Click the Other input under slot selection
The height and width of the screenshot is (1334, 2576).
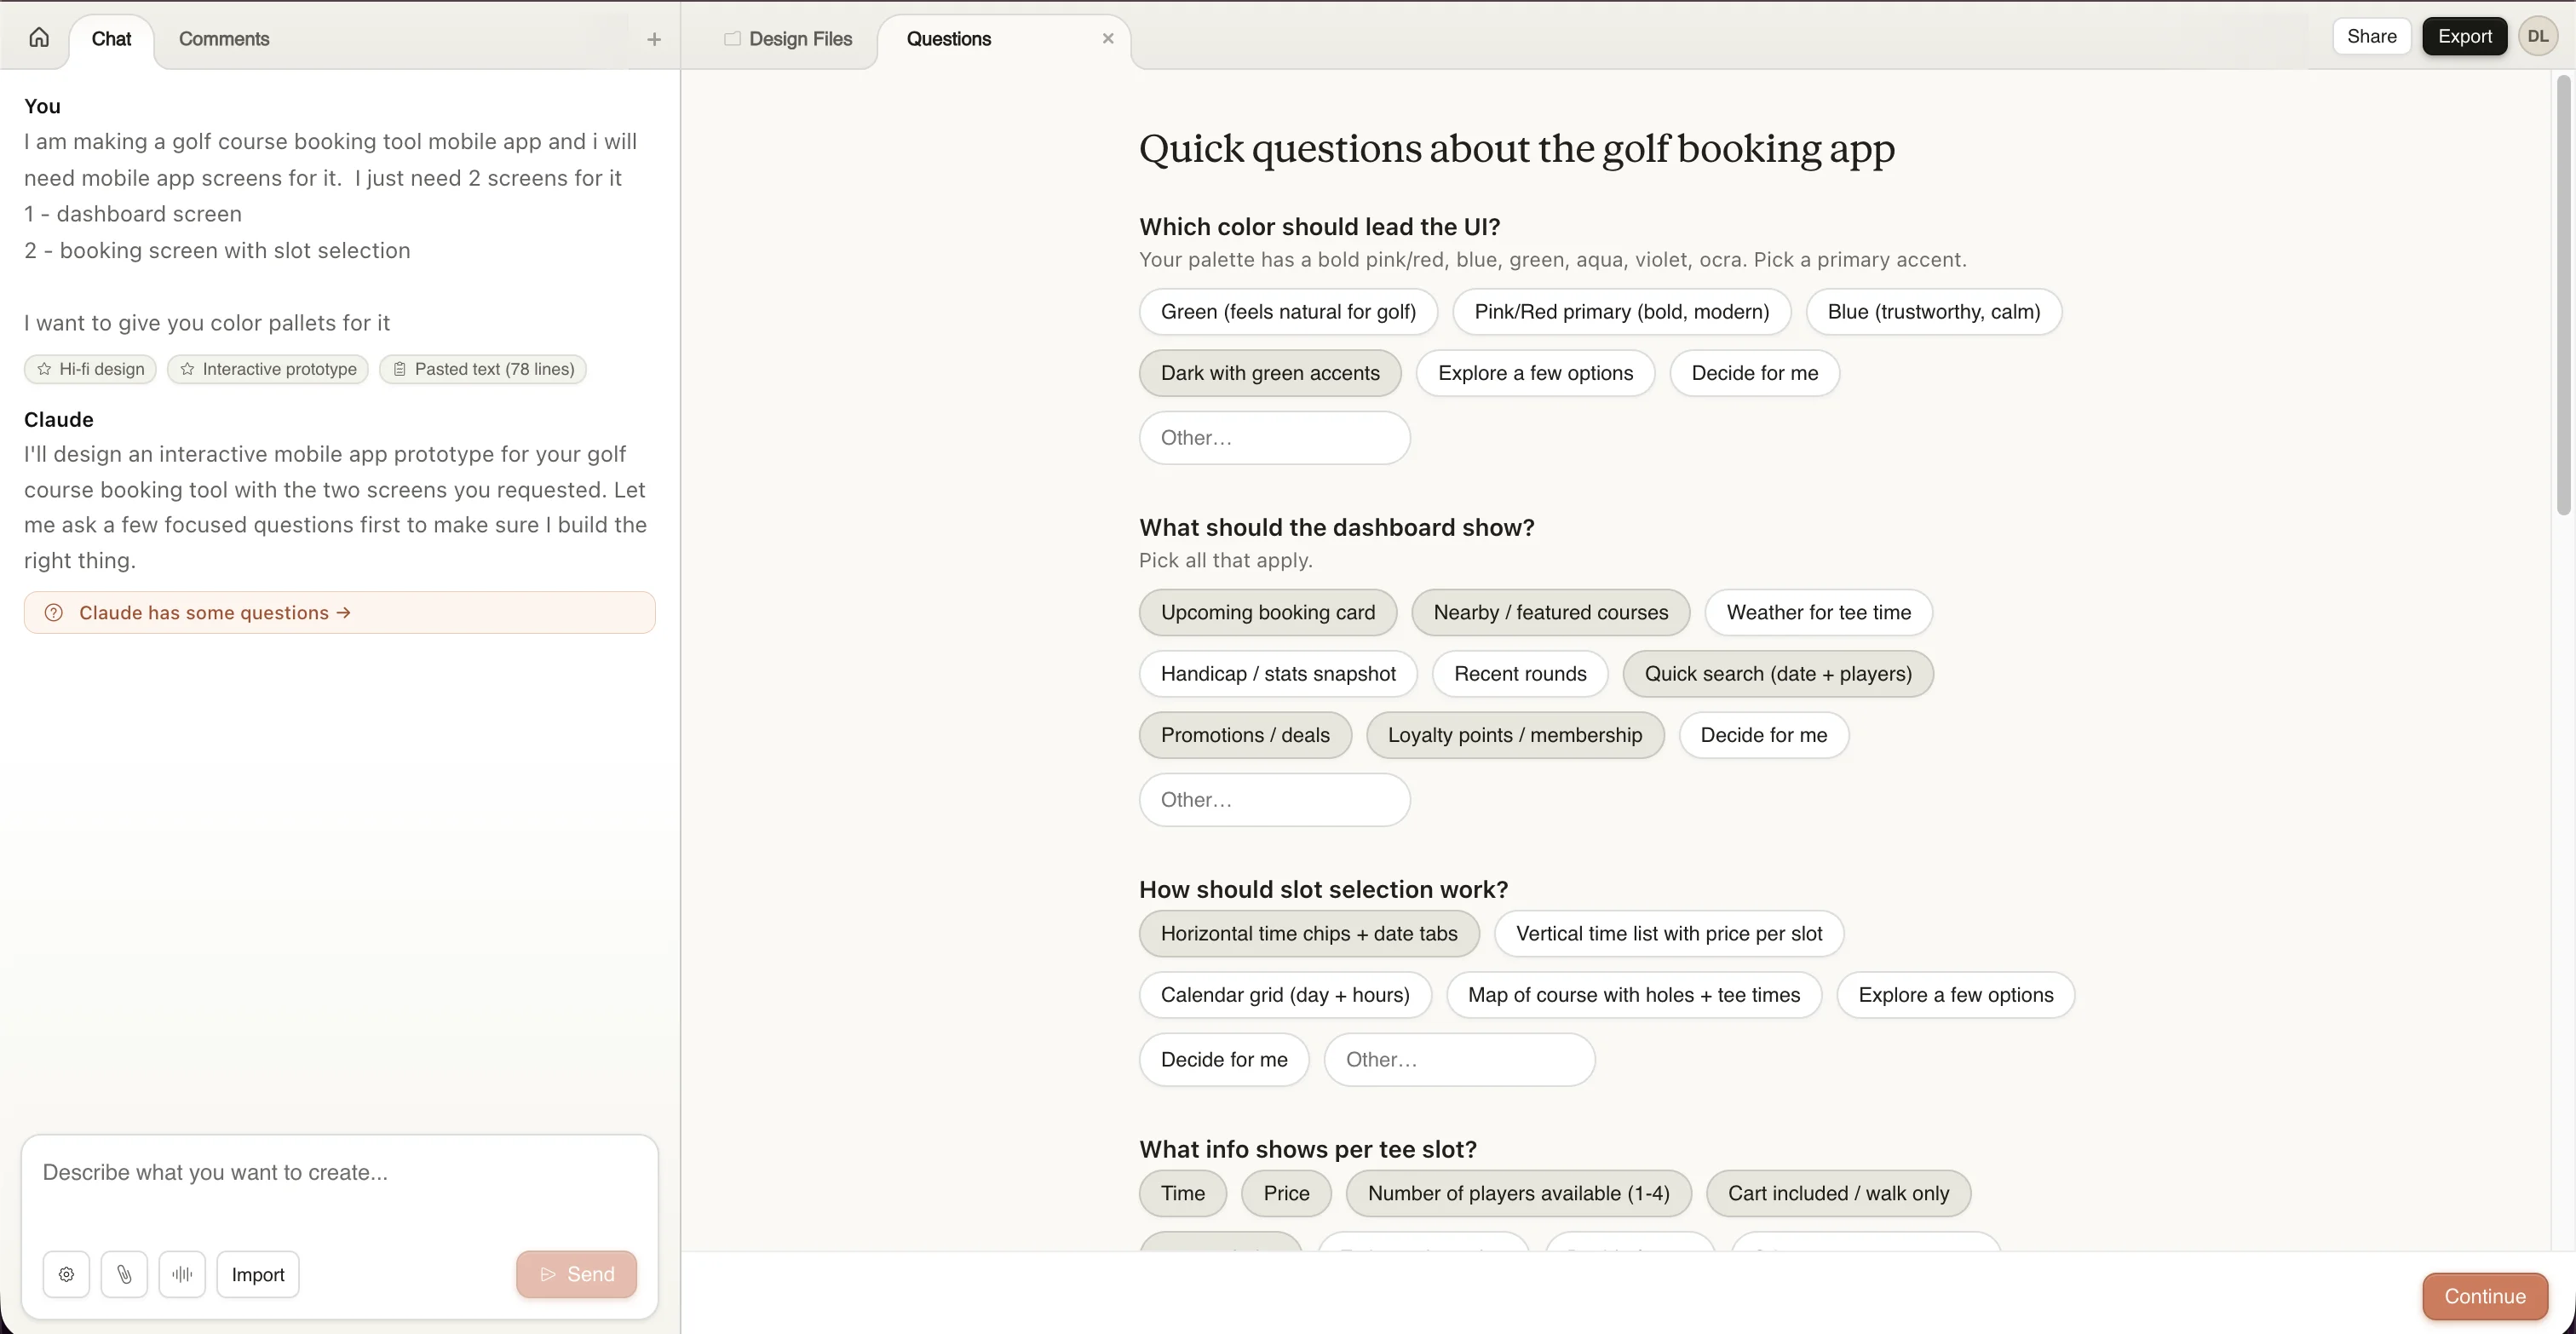(x=1460, y=1059)
